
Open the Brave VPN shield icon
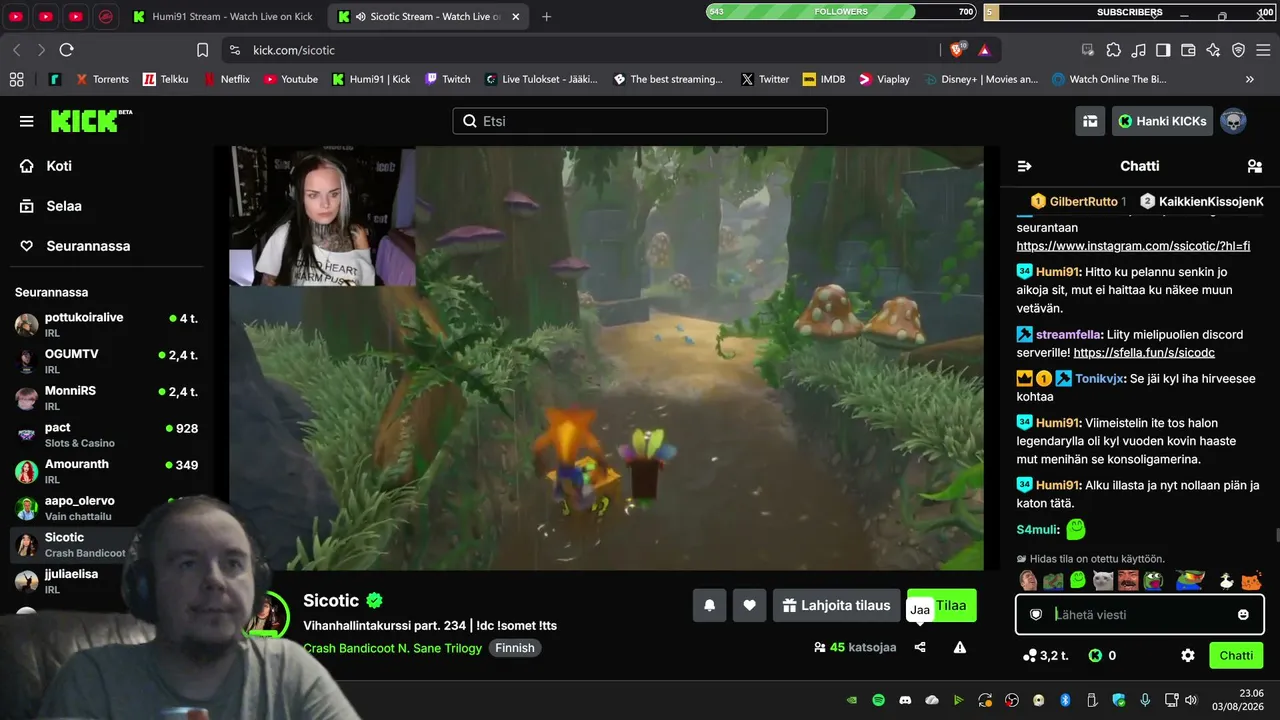tap(1238, 50)
